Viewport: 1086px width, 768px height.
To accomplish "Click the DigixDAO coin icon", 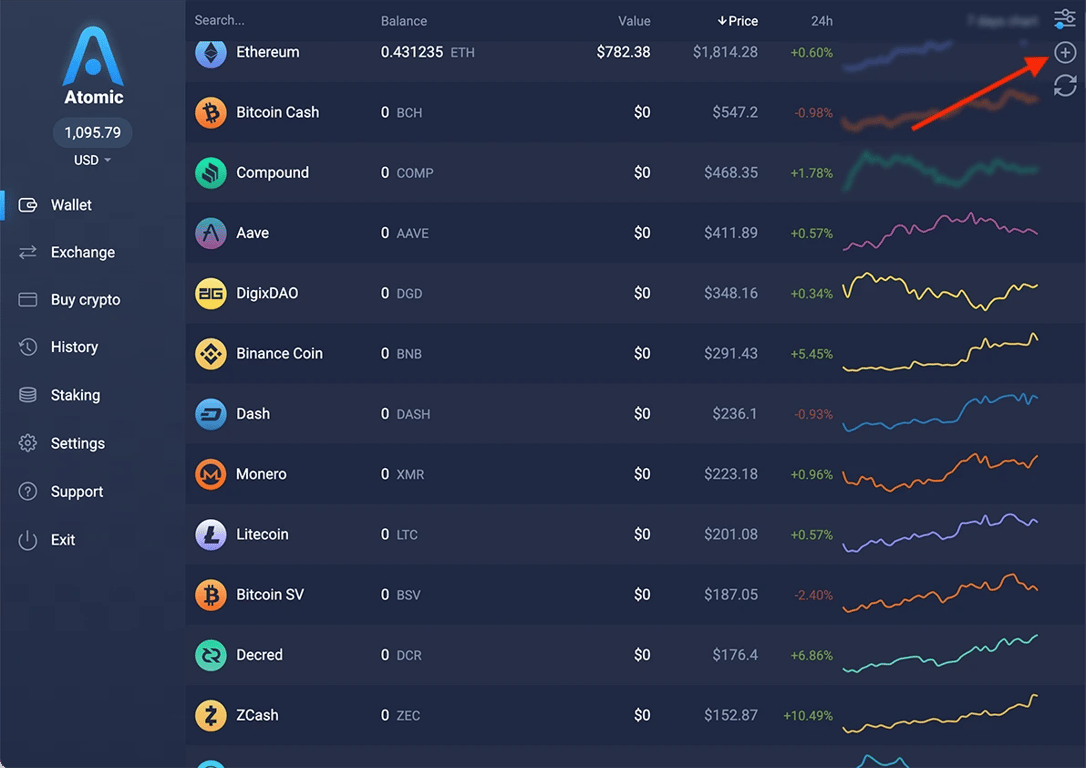I will point(211,293).
